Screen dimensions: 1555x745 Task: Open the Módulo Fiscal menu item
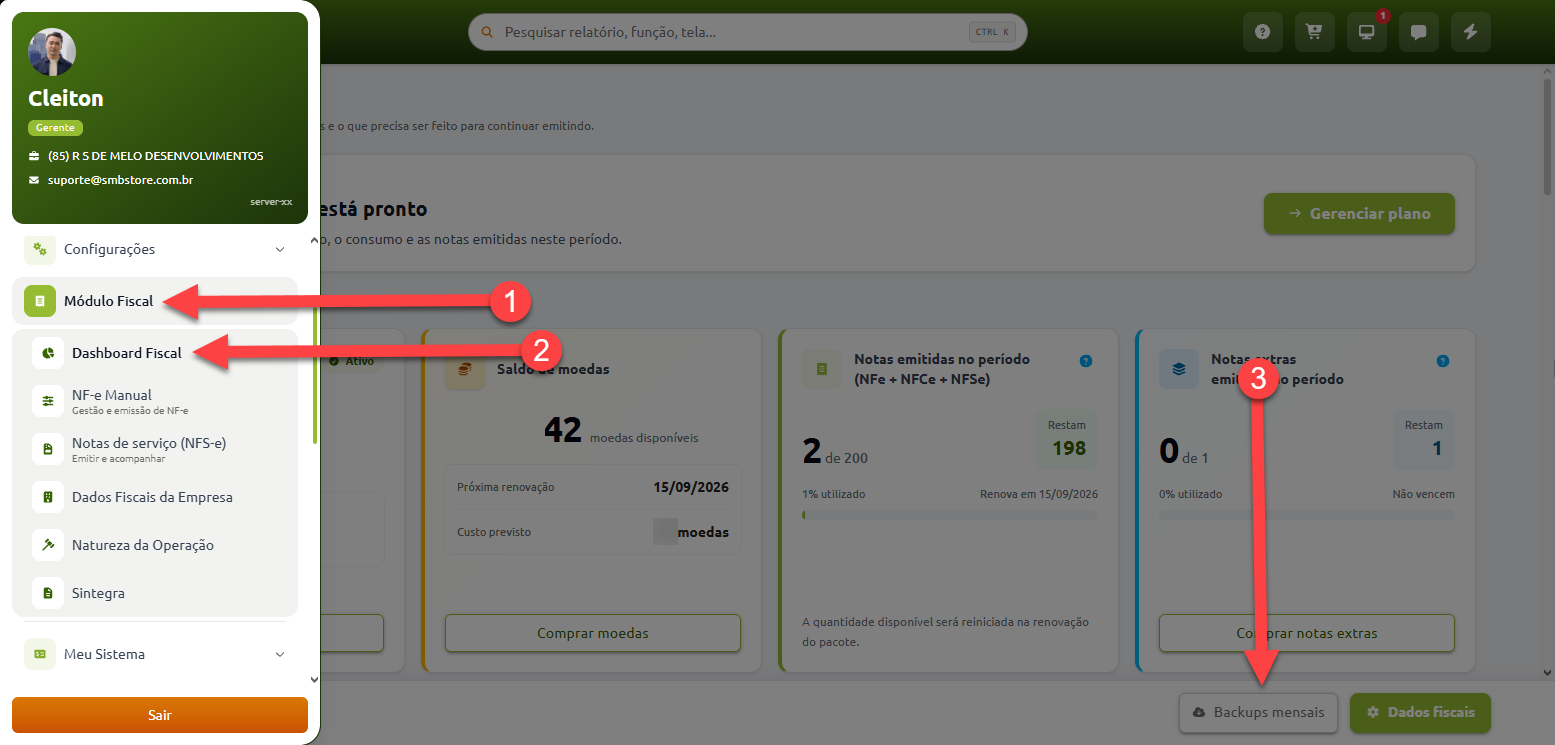click(155, 301)
